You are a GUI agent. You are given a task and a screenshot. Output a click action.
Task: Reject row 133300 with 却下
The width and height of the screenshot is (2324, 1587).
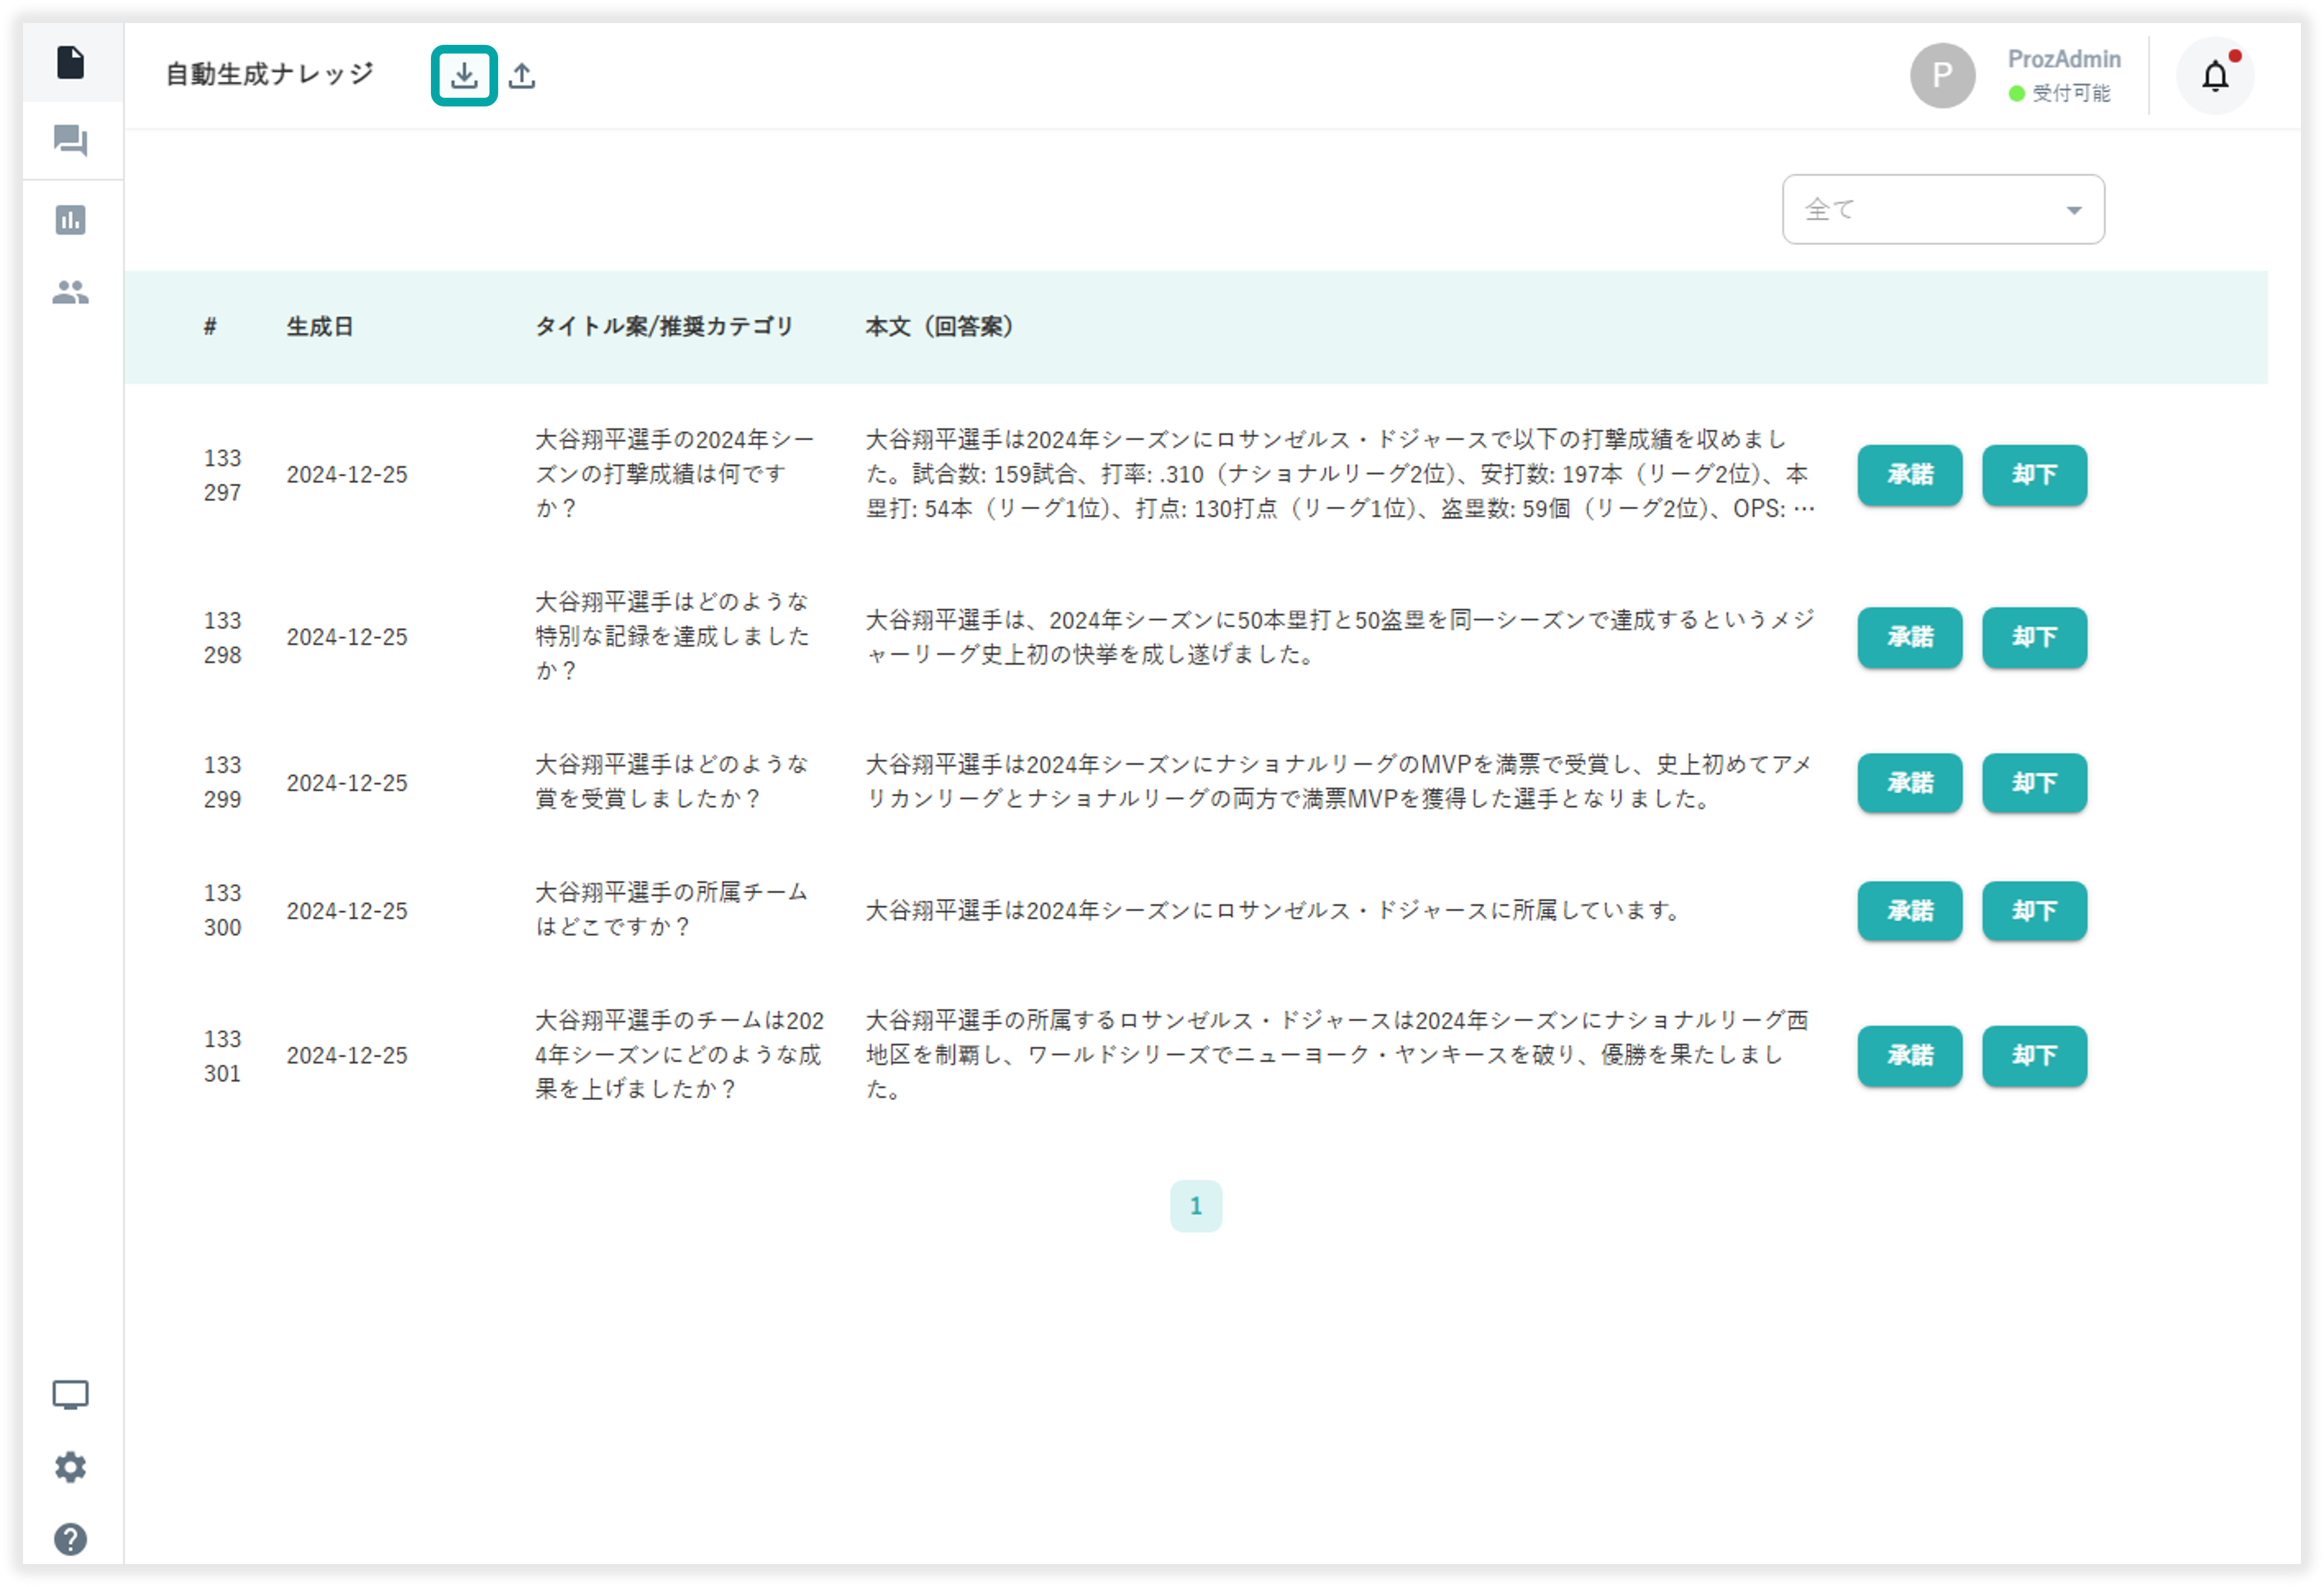(x=2034, y=911)
